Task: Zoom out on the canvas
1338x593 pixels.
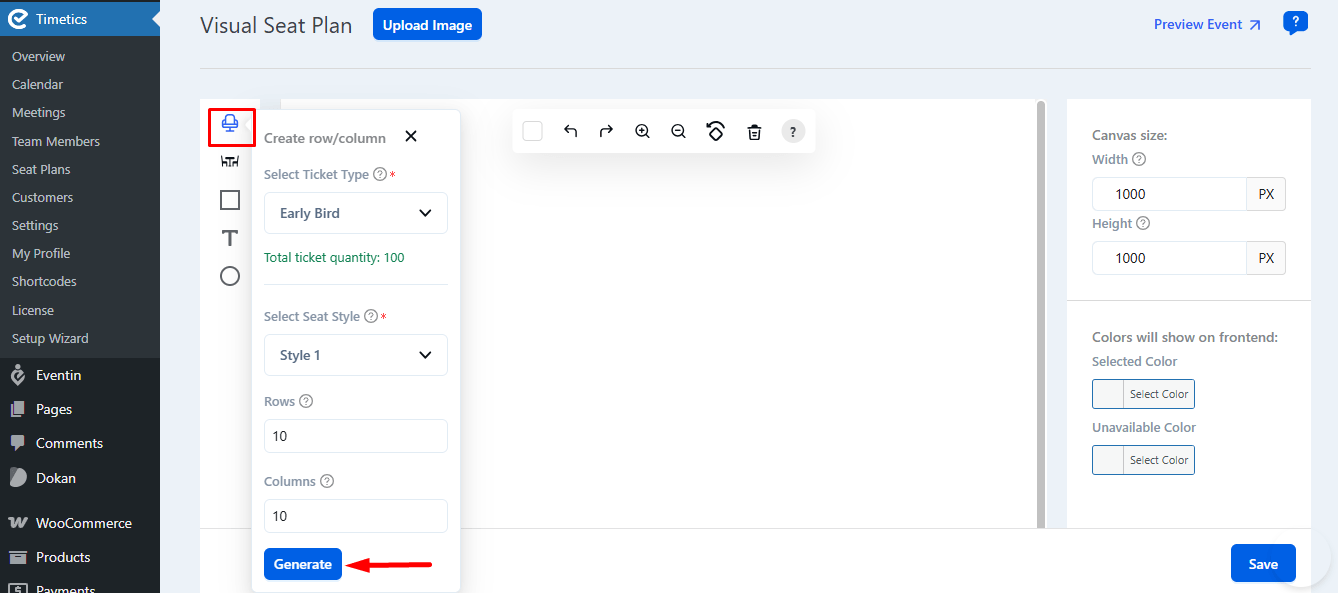Action: [678, 131]
